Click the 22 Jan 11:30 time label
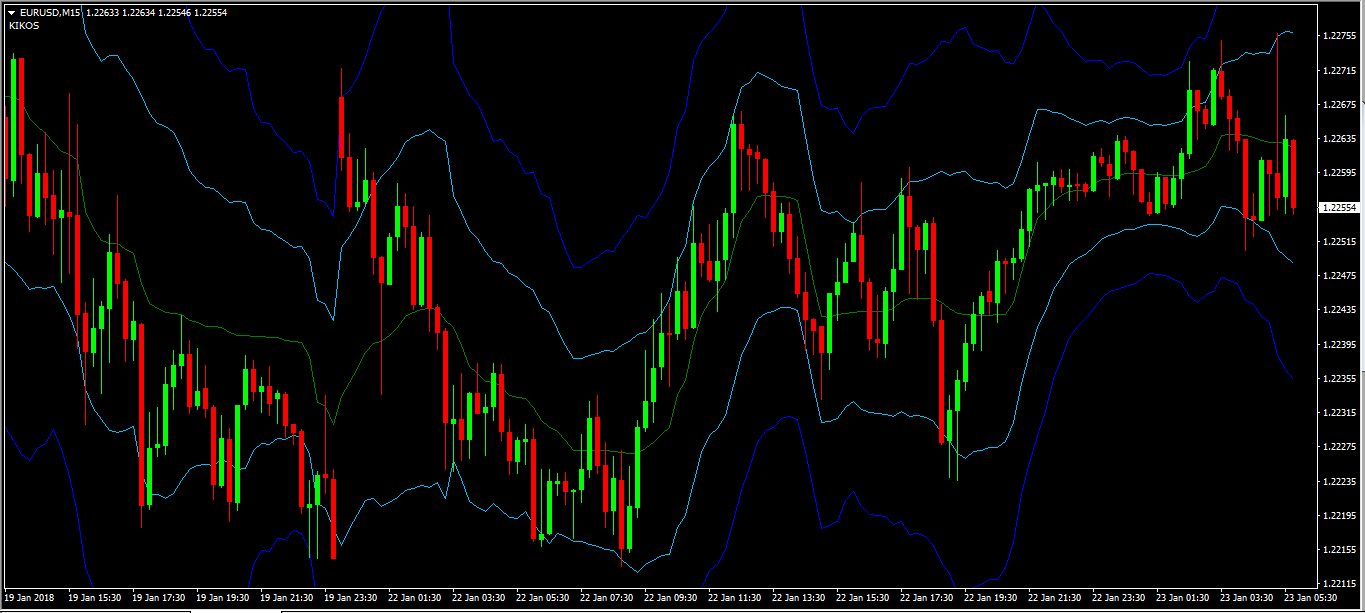Image resolution: width=1365 pixels, height=613 pixels. coord(733,598)
